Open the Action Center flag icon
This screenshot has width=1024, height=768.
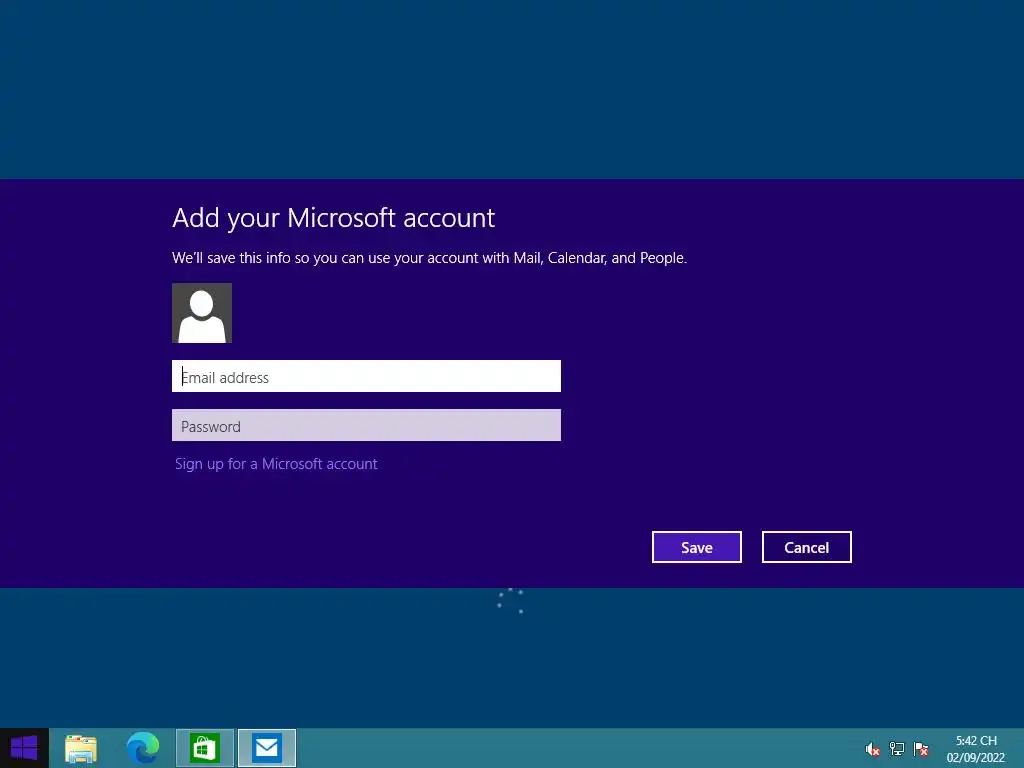tap(921, 749)
